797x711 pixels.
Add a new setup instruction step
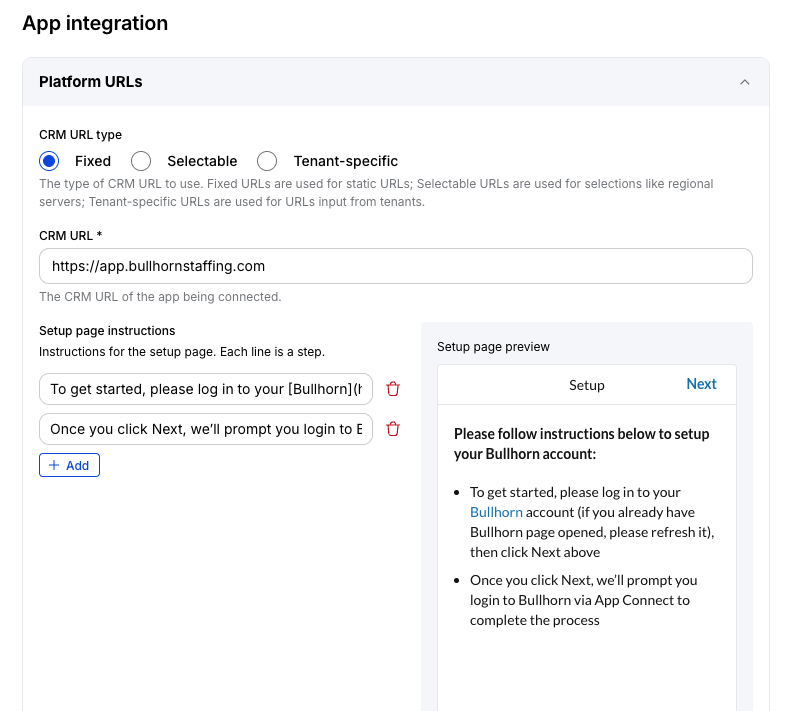(69, 465)
